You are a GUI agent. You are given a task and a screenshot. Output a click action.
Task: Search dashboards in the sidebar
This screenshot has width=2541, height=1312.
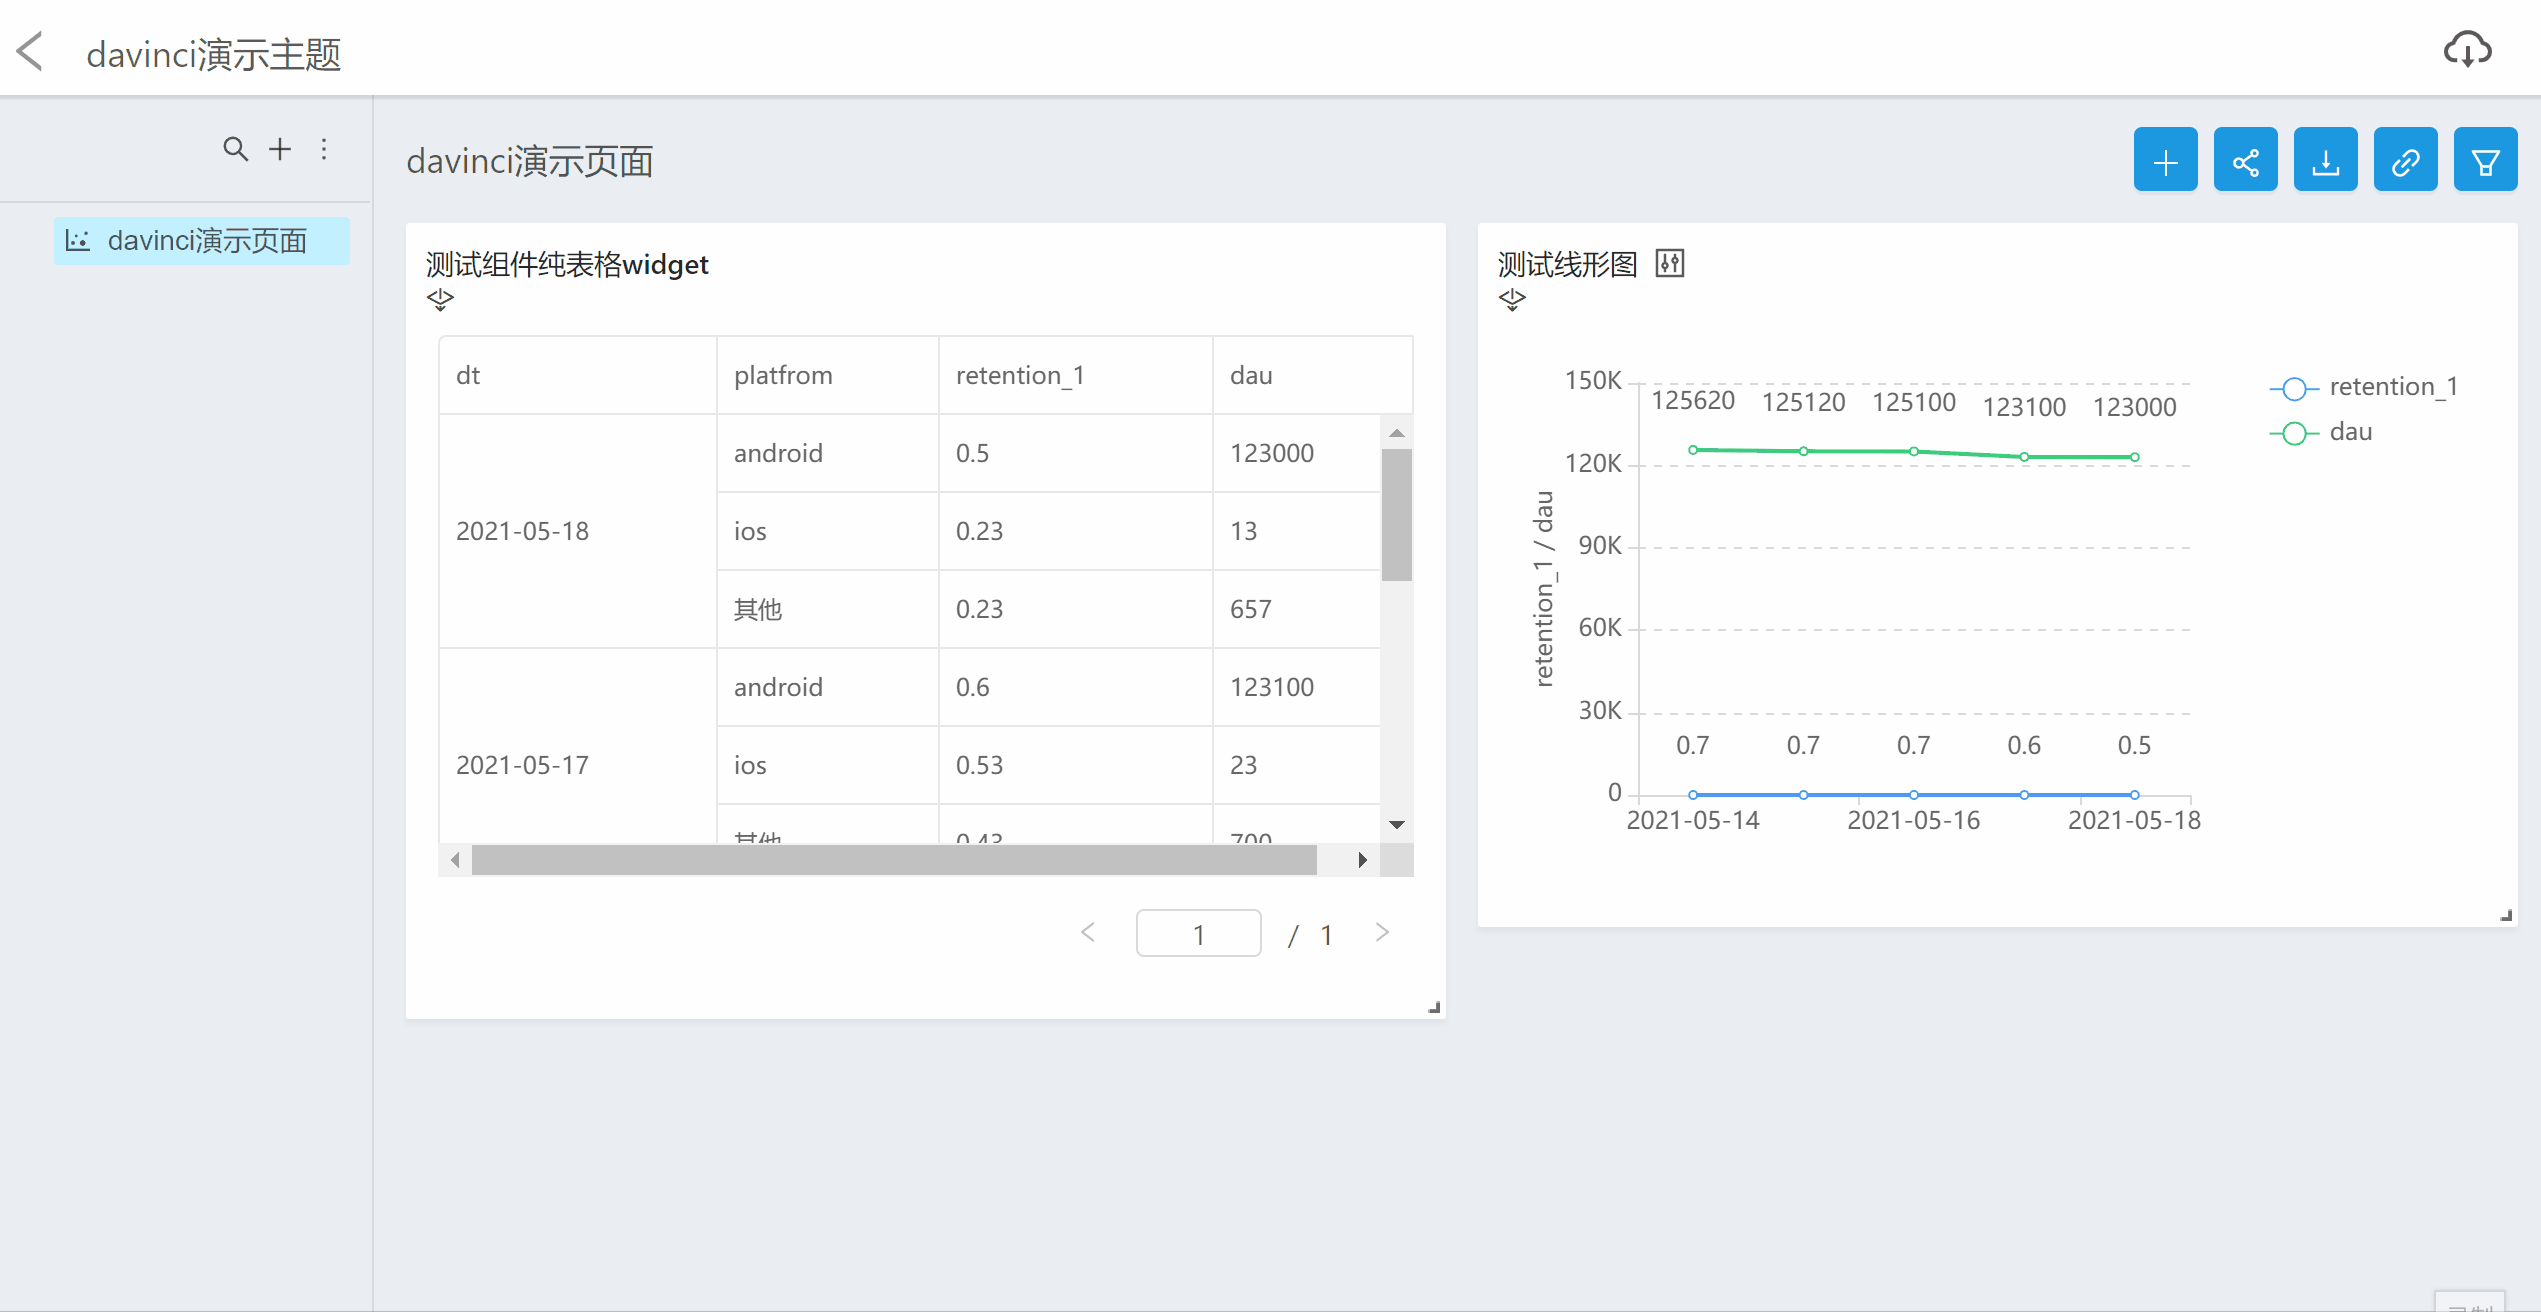[x=236, y=148]
